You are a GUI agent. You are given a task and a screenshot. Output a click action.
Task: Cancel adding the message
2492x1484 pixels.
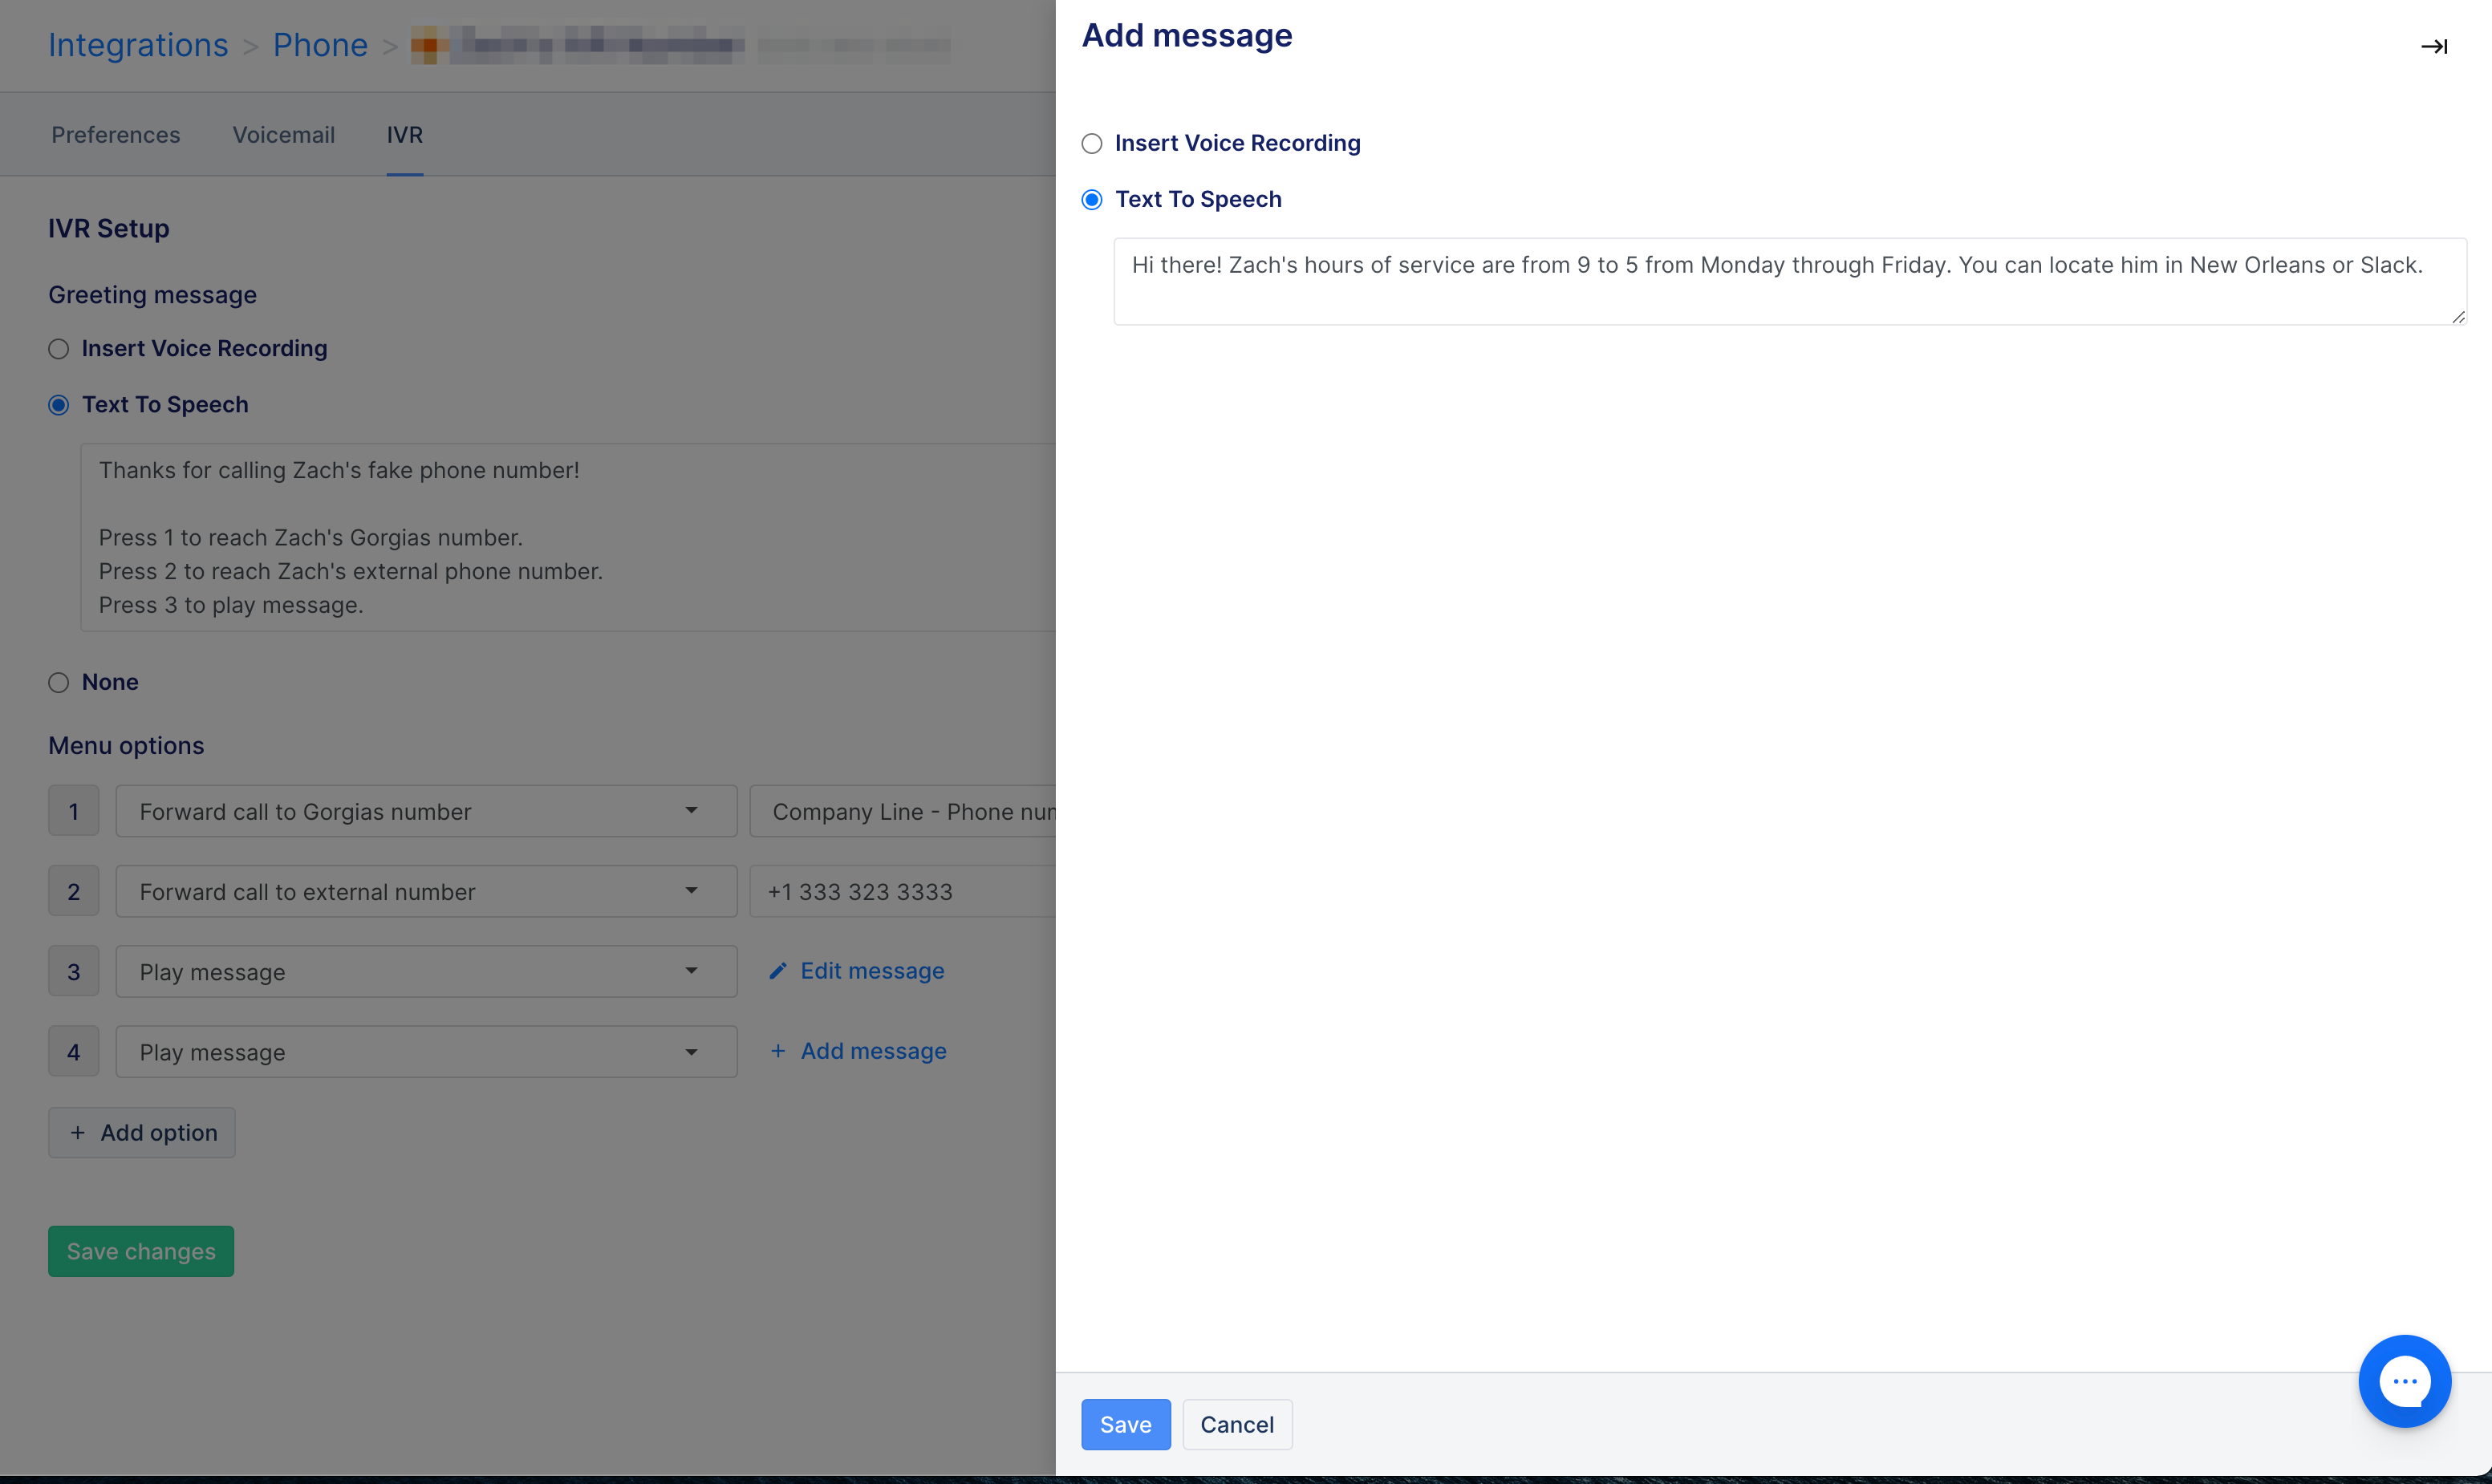tap(1237, 1424)
